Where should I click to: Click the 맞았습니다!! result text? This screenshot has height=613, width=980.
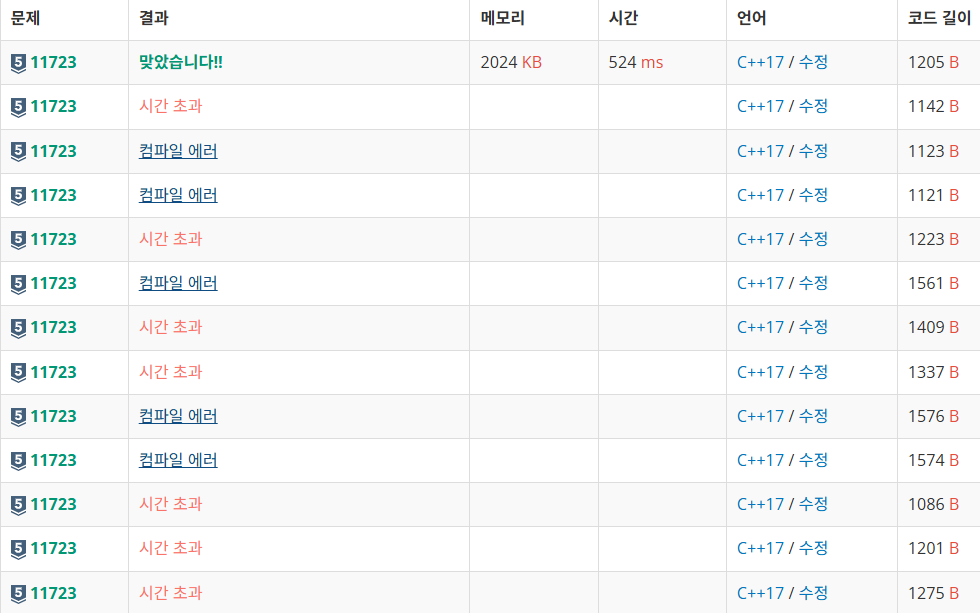coord(181,62)
